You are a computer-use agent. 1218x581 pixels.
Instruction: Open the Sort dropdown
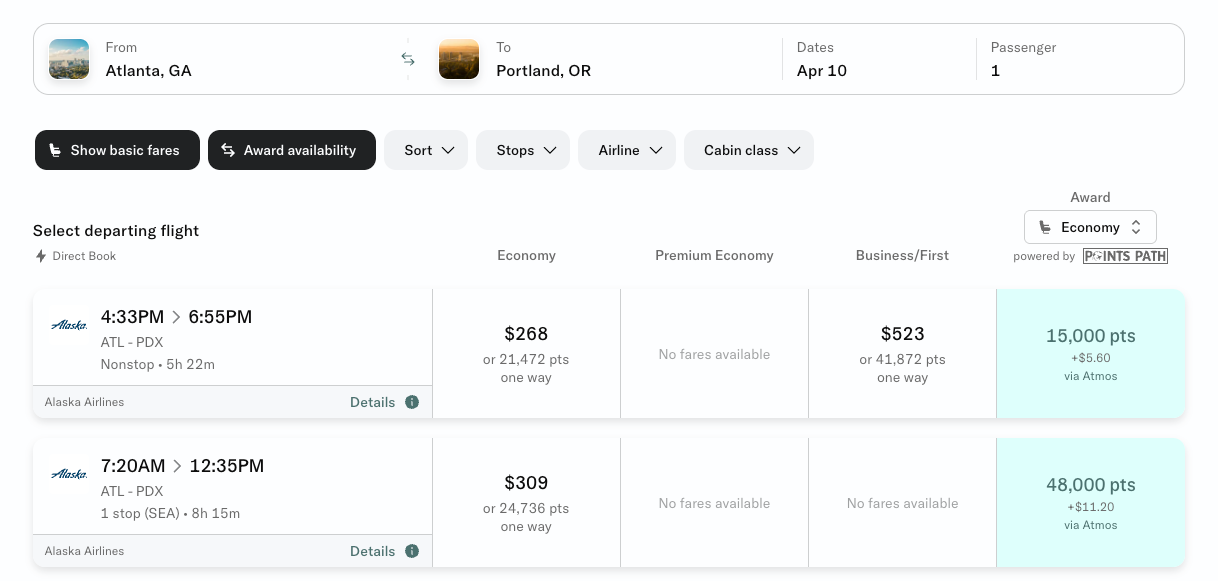(426, 150)
